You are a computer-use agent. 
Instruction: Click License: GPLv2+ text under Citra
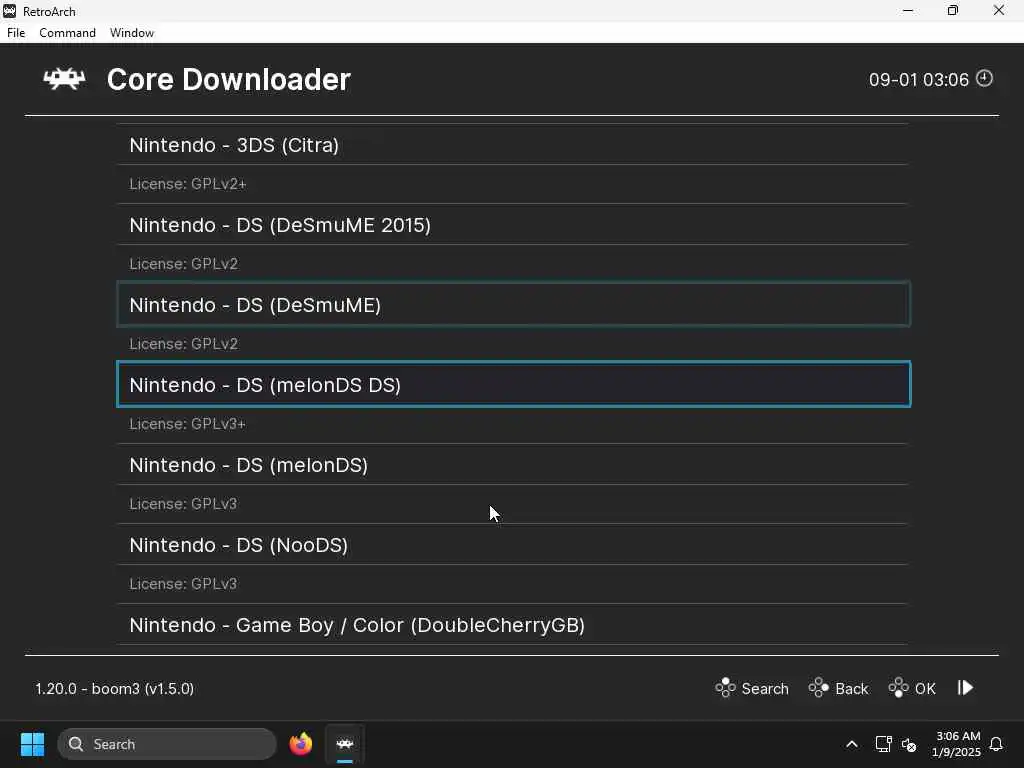[187, 184]
